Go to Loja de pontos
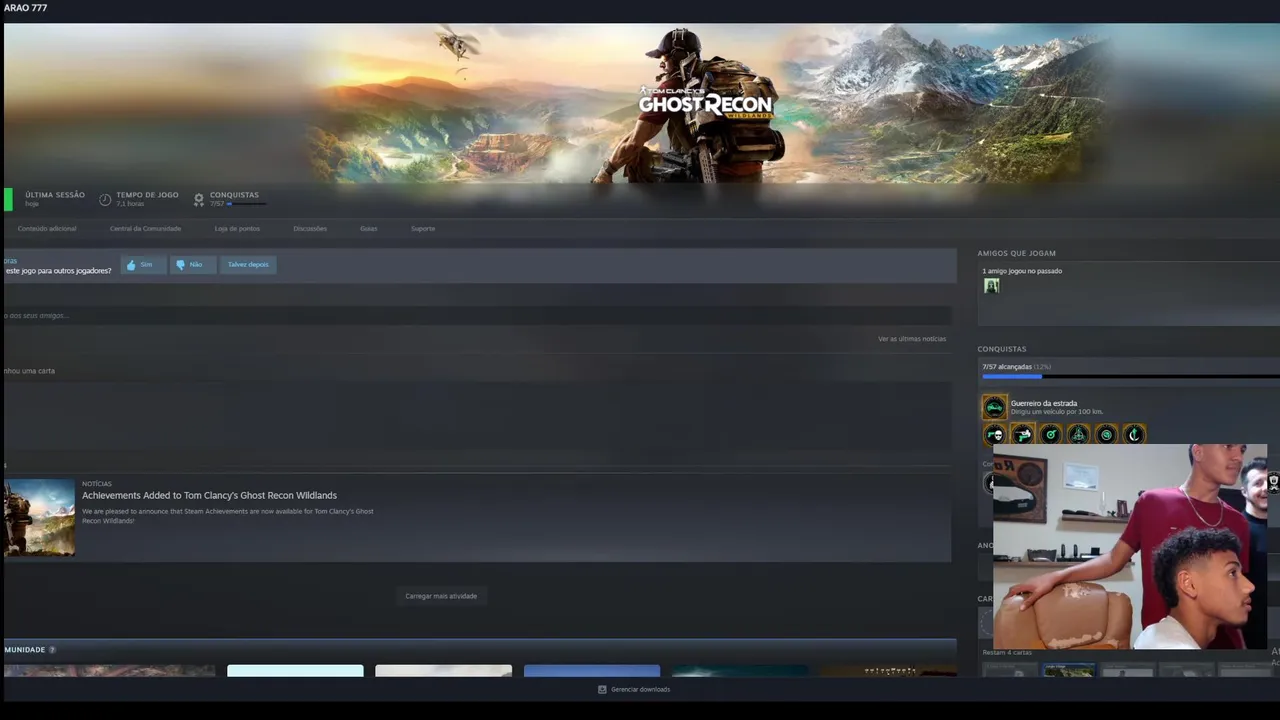 237,228
